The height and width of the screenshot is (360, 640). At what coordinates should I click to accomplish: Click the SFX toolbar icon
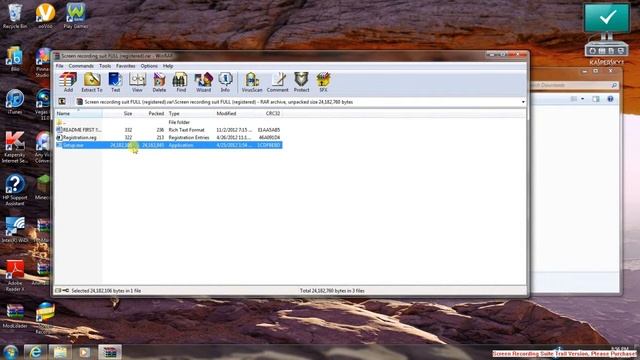click(323, 82)
